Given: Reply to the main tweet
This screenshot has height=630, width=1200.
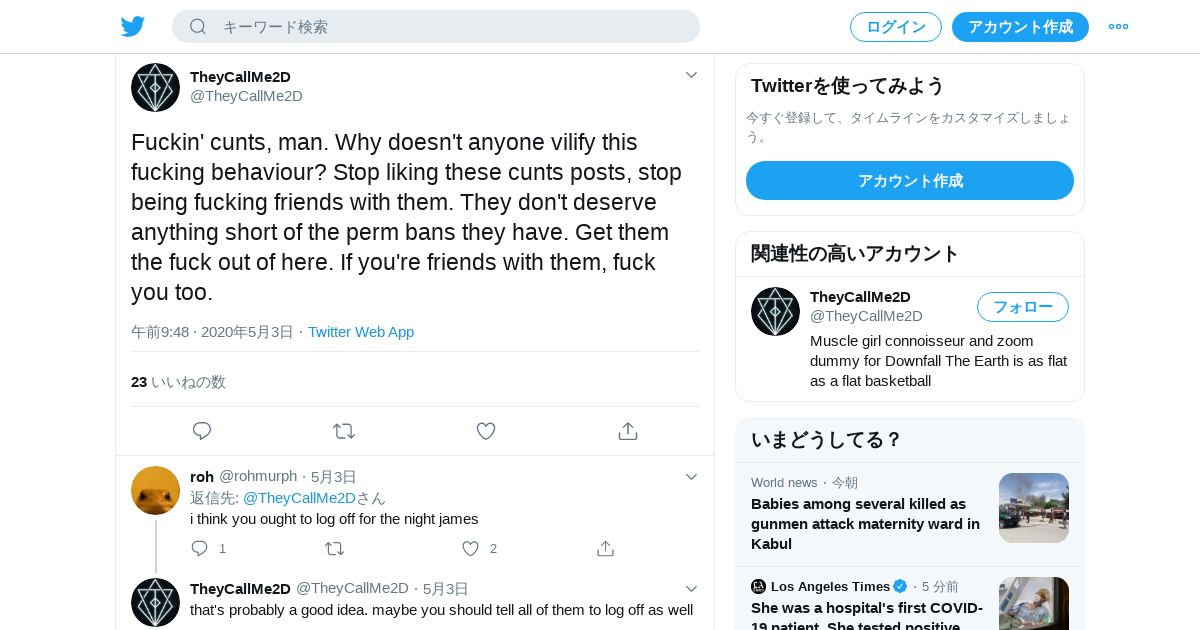Looking at the screenshot, I should pyautogui.click(x=202, y=431).
